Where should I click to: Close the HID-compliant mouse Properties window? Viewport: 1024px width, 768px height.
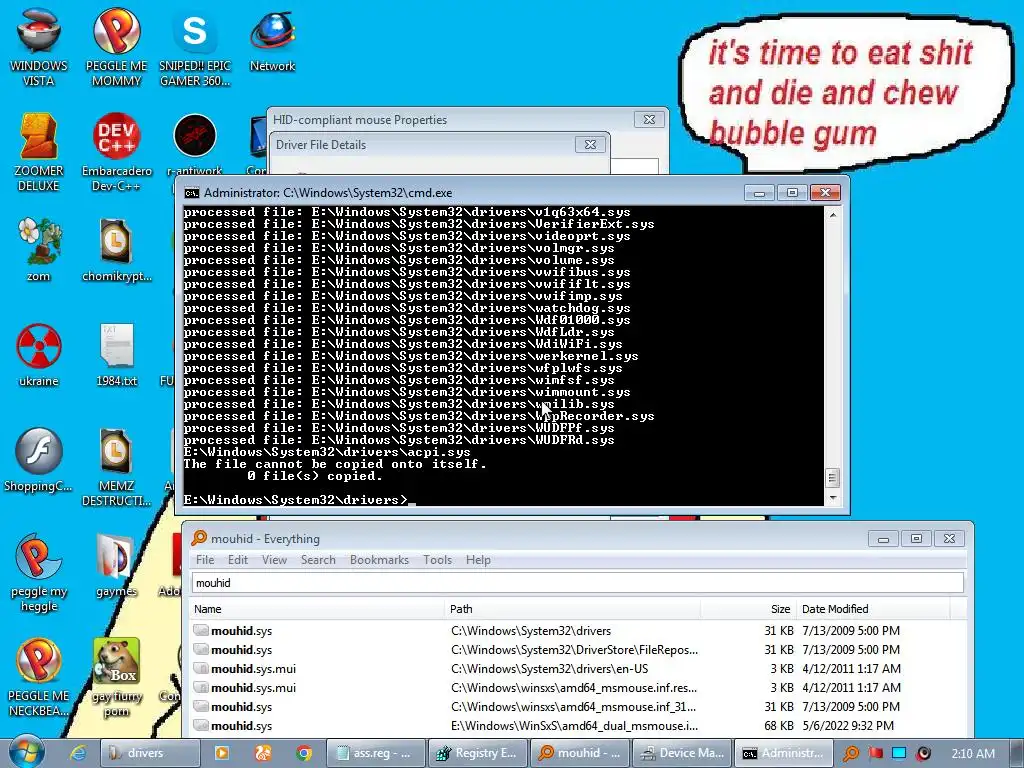click(649, 120)
